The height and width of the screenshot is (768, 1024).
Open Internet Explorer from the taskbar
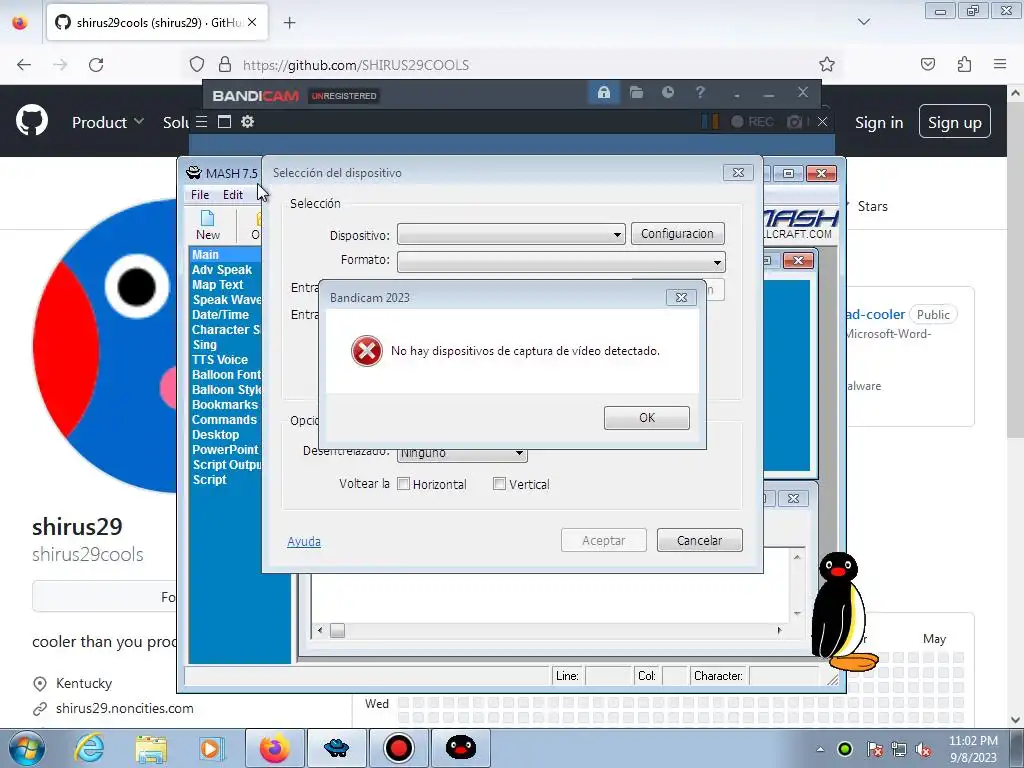(89, 748)
